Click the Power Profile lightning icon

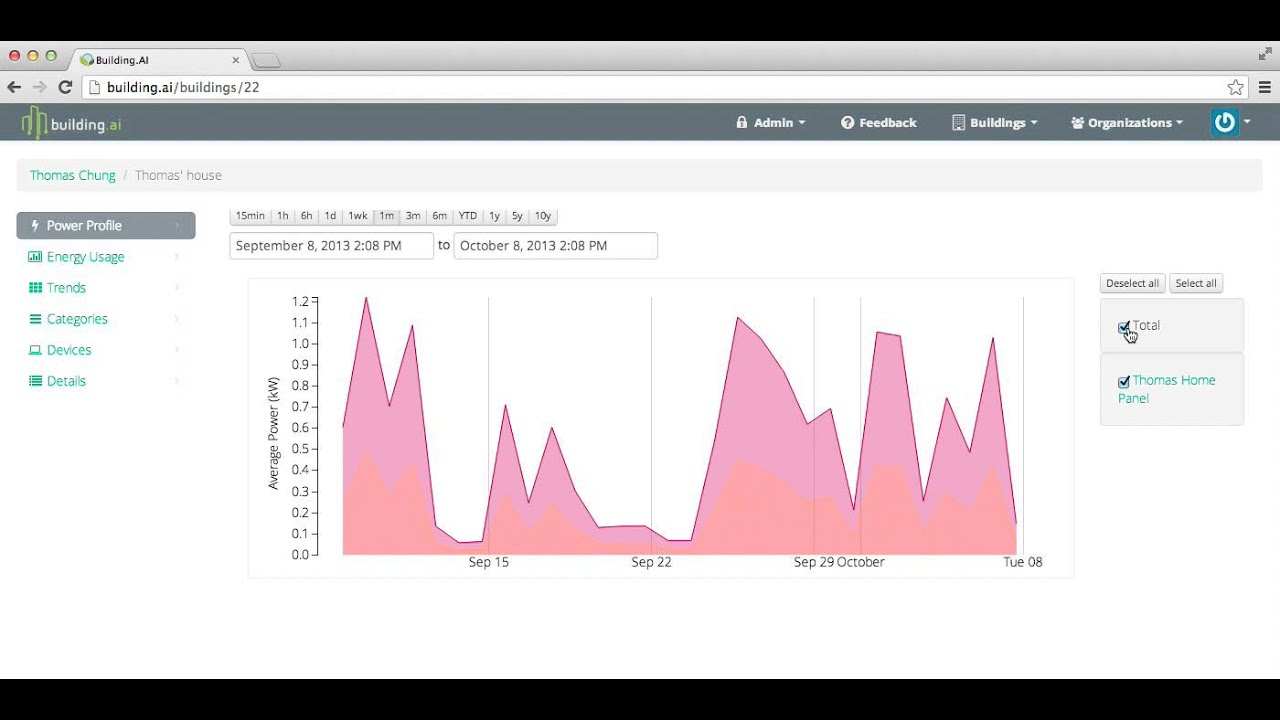[x=35, y=225]
